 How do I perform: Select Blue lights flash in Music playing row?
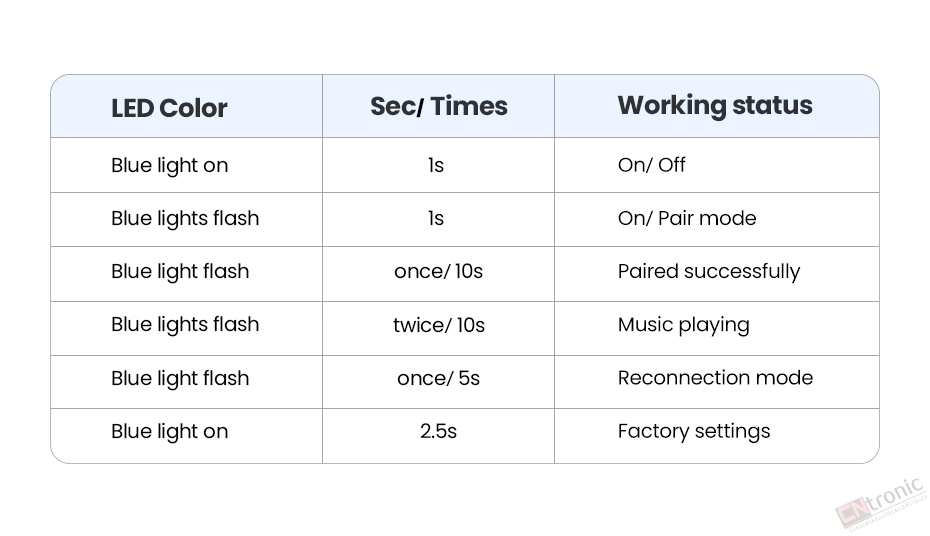tap(185, 325)
